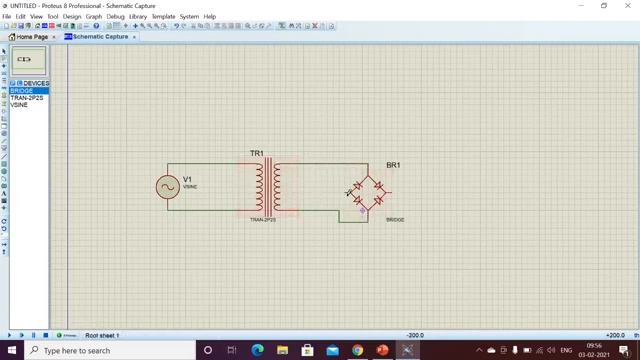Open the View menu
This screenshot has height=360, width=640.
tap(36, 16)
